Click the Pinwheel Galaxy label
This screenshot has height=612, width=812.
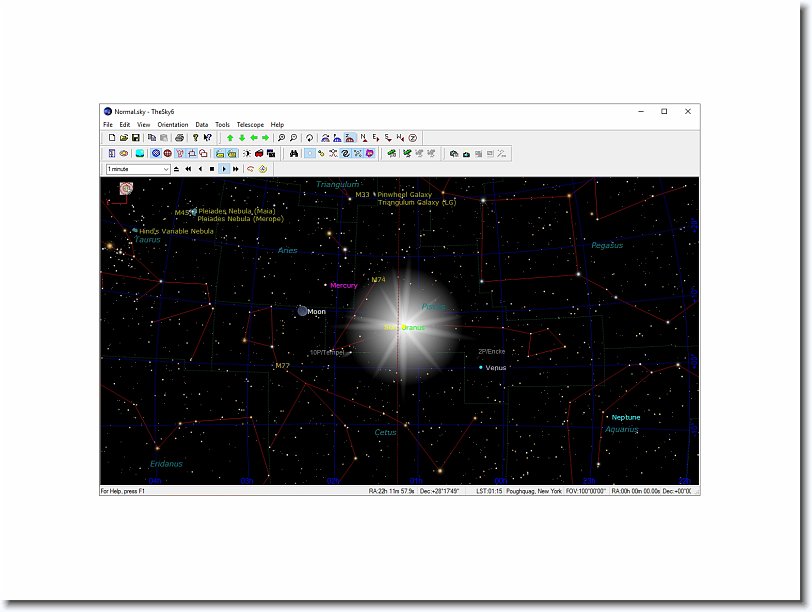coord(404,195)
